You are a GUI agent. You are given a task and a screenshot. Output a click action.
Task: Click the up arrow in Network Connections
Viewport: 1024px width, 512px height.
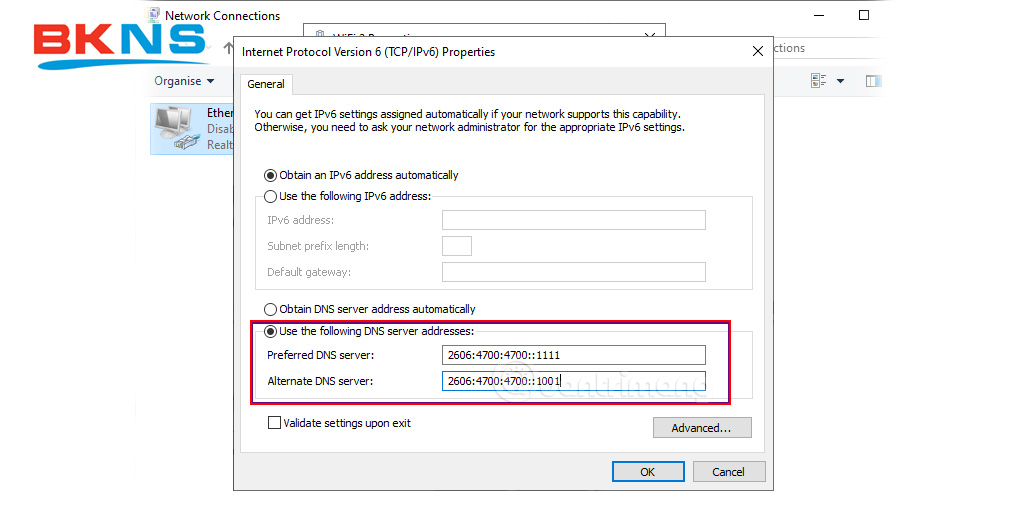point(228,48)
